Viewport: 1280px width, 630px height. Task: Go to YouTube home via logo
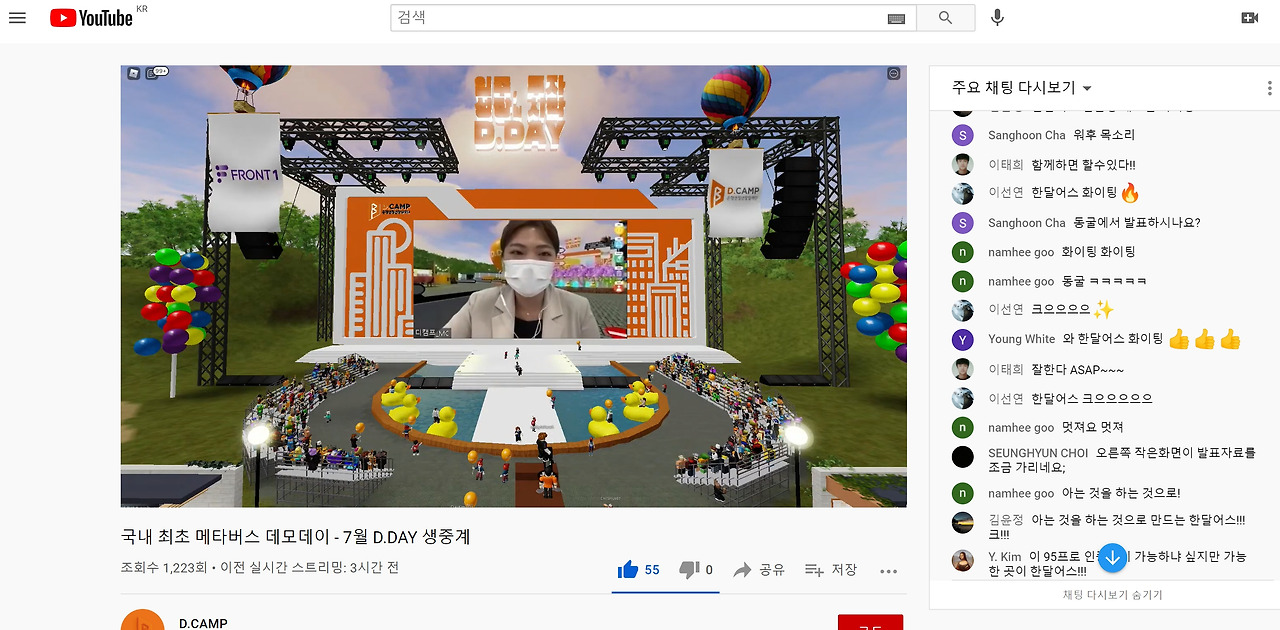[91, 18]
